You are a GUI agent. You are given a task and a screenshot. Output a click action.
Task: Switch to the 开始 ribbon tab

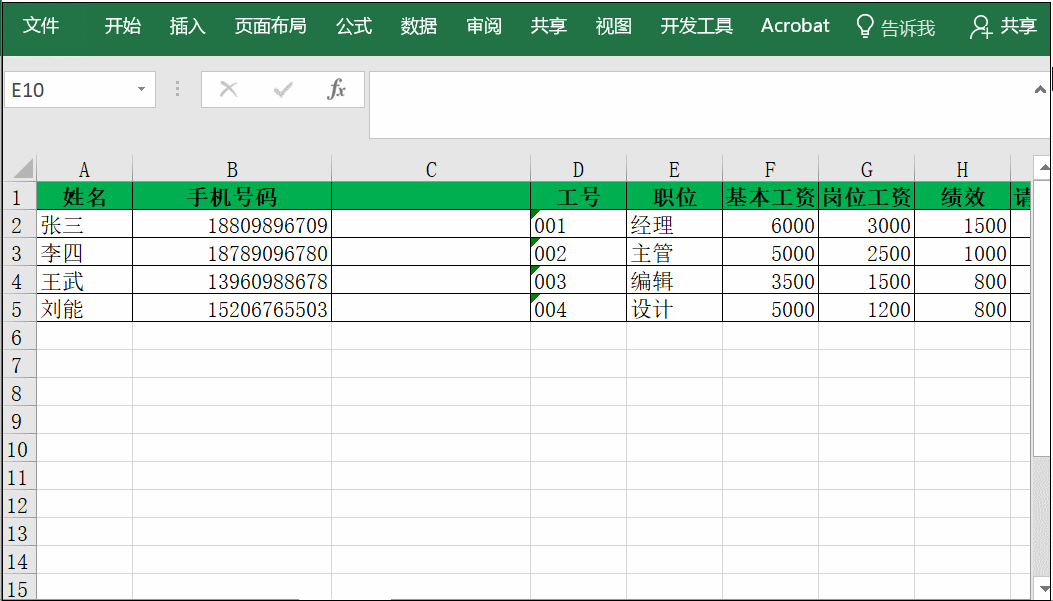click(x=123, y=26)
